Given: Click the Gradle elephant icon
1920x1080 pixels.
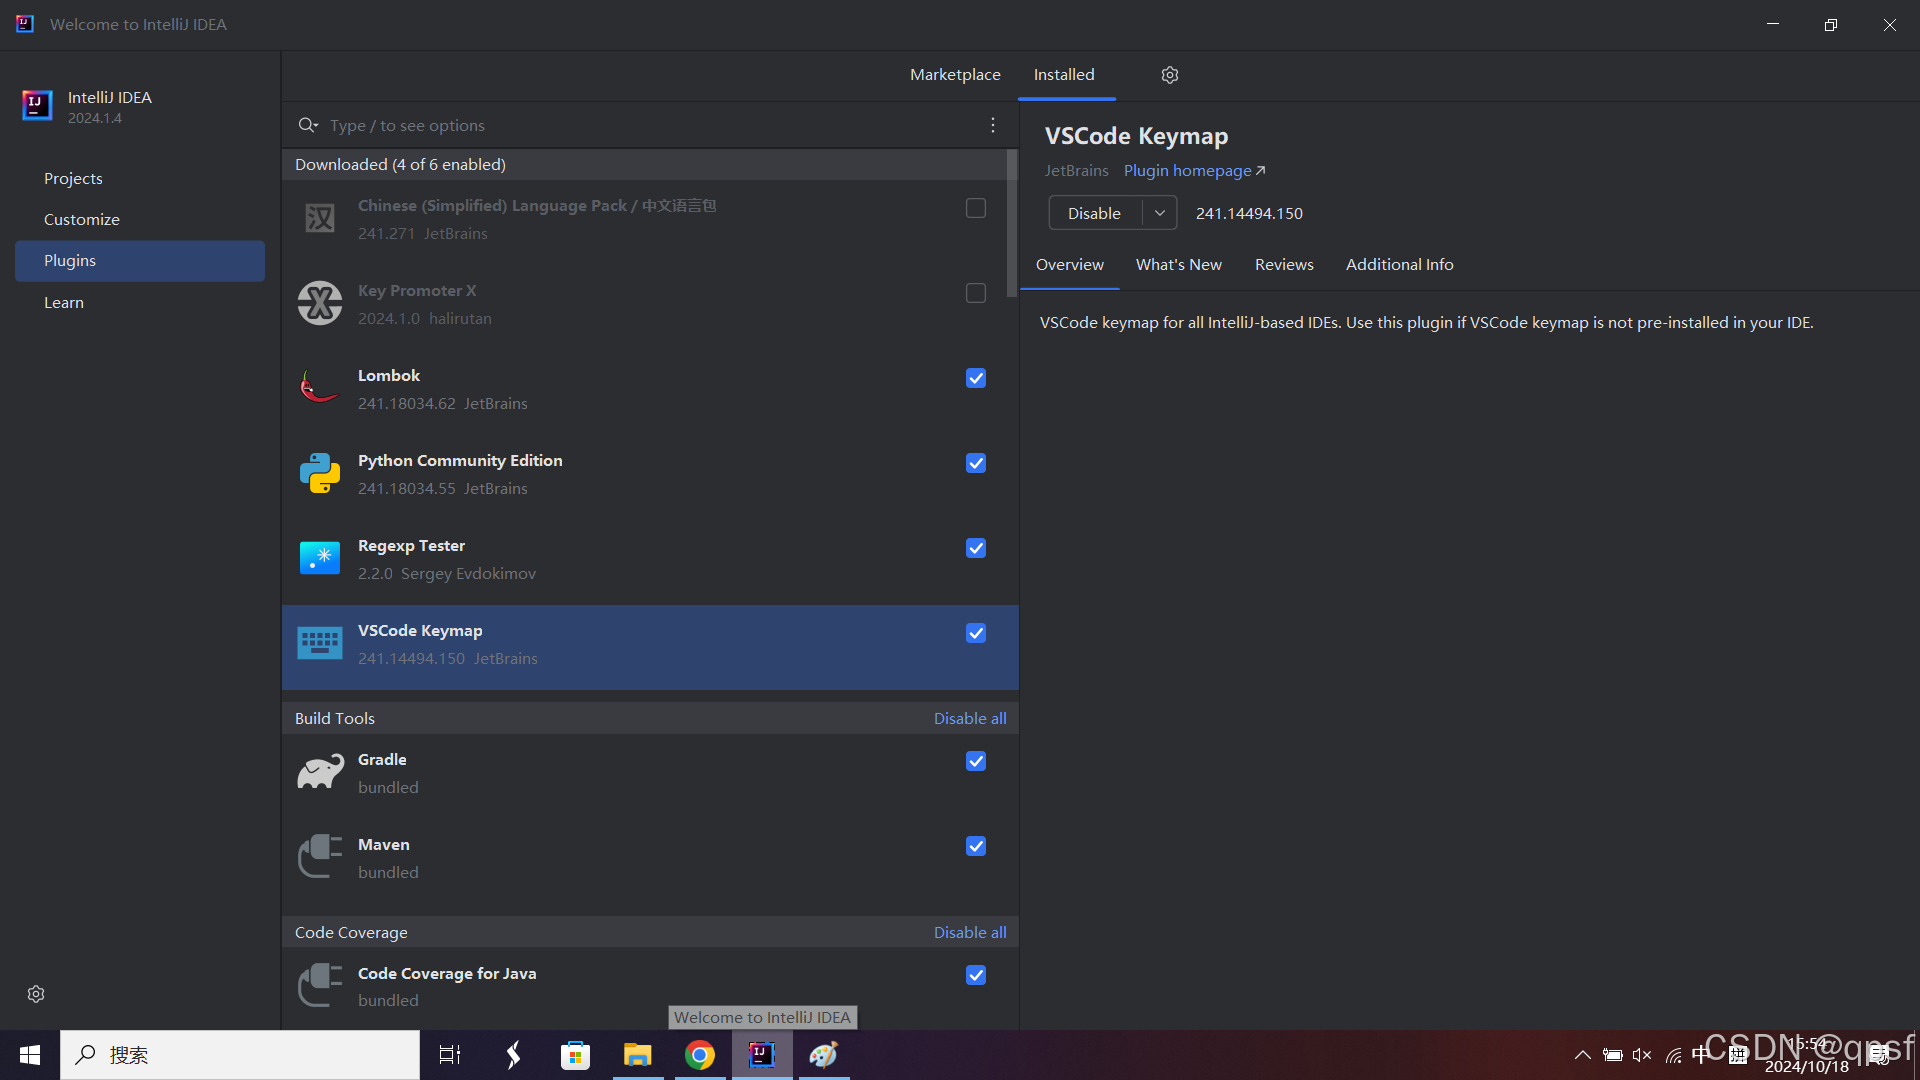Looking at the screenshot, I should (320, 772).
